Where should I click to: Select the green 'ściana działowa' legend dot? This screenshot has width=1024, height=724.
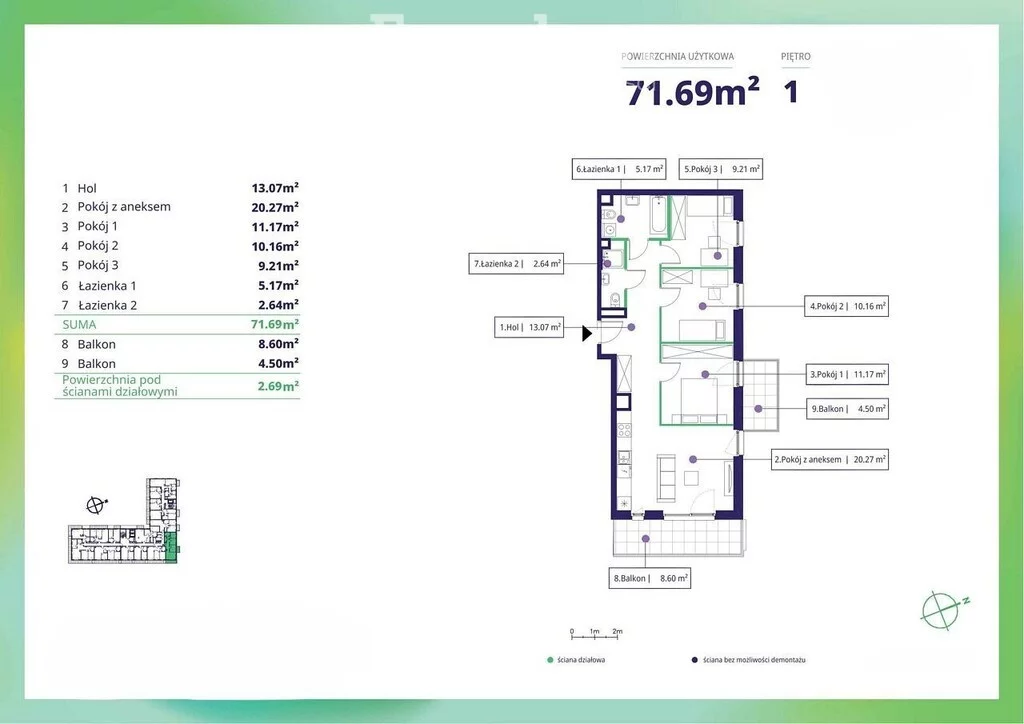coord(550,660)
